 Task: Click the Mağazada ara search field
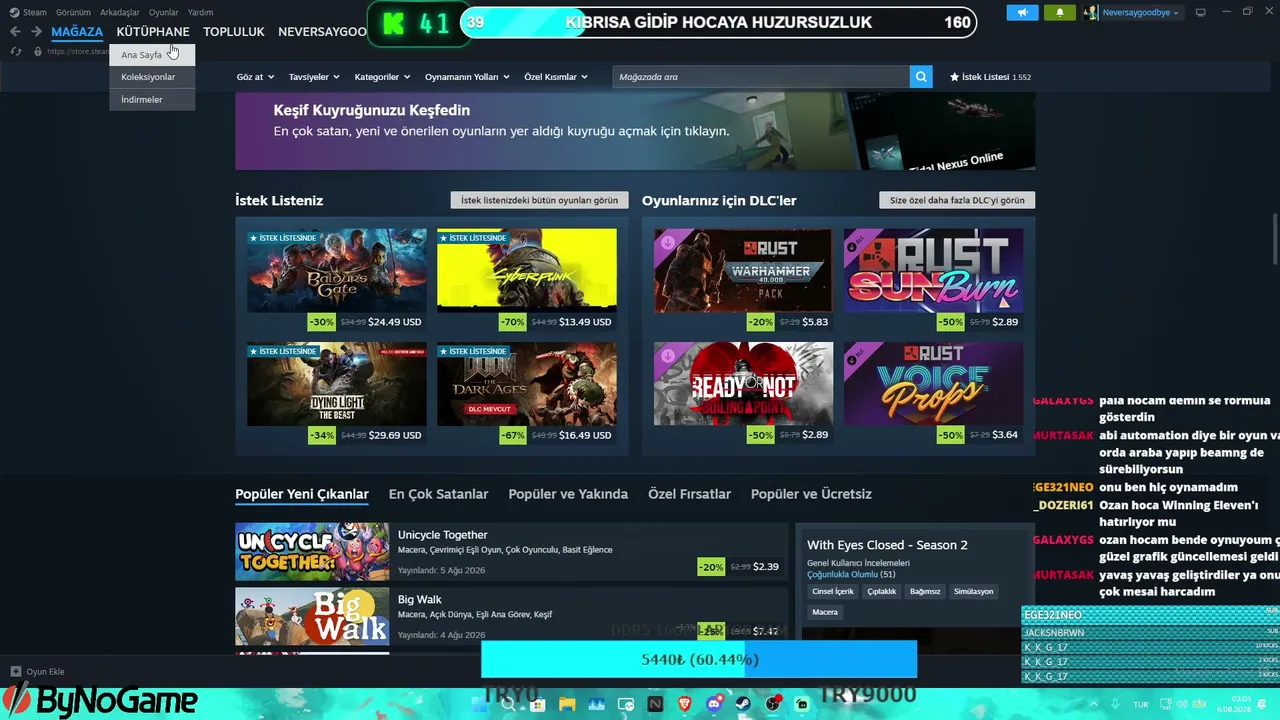[x=761, y=77]
